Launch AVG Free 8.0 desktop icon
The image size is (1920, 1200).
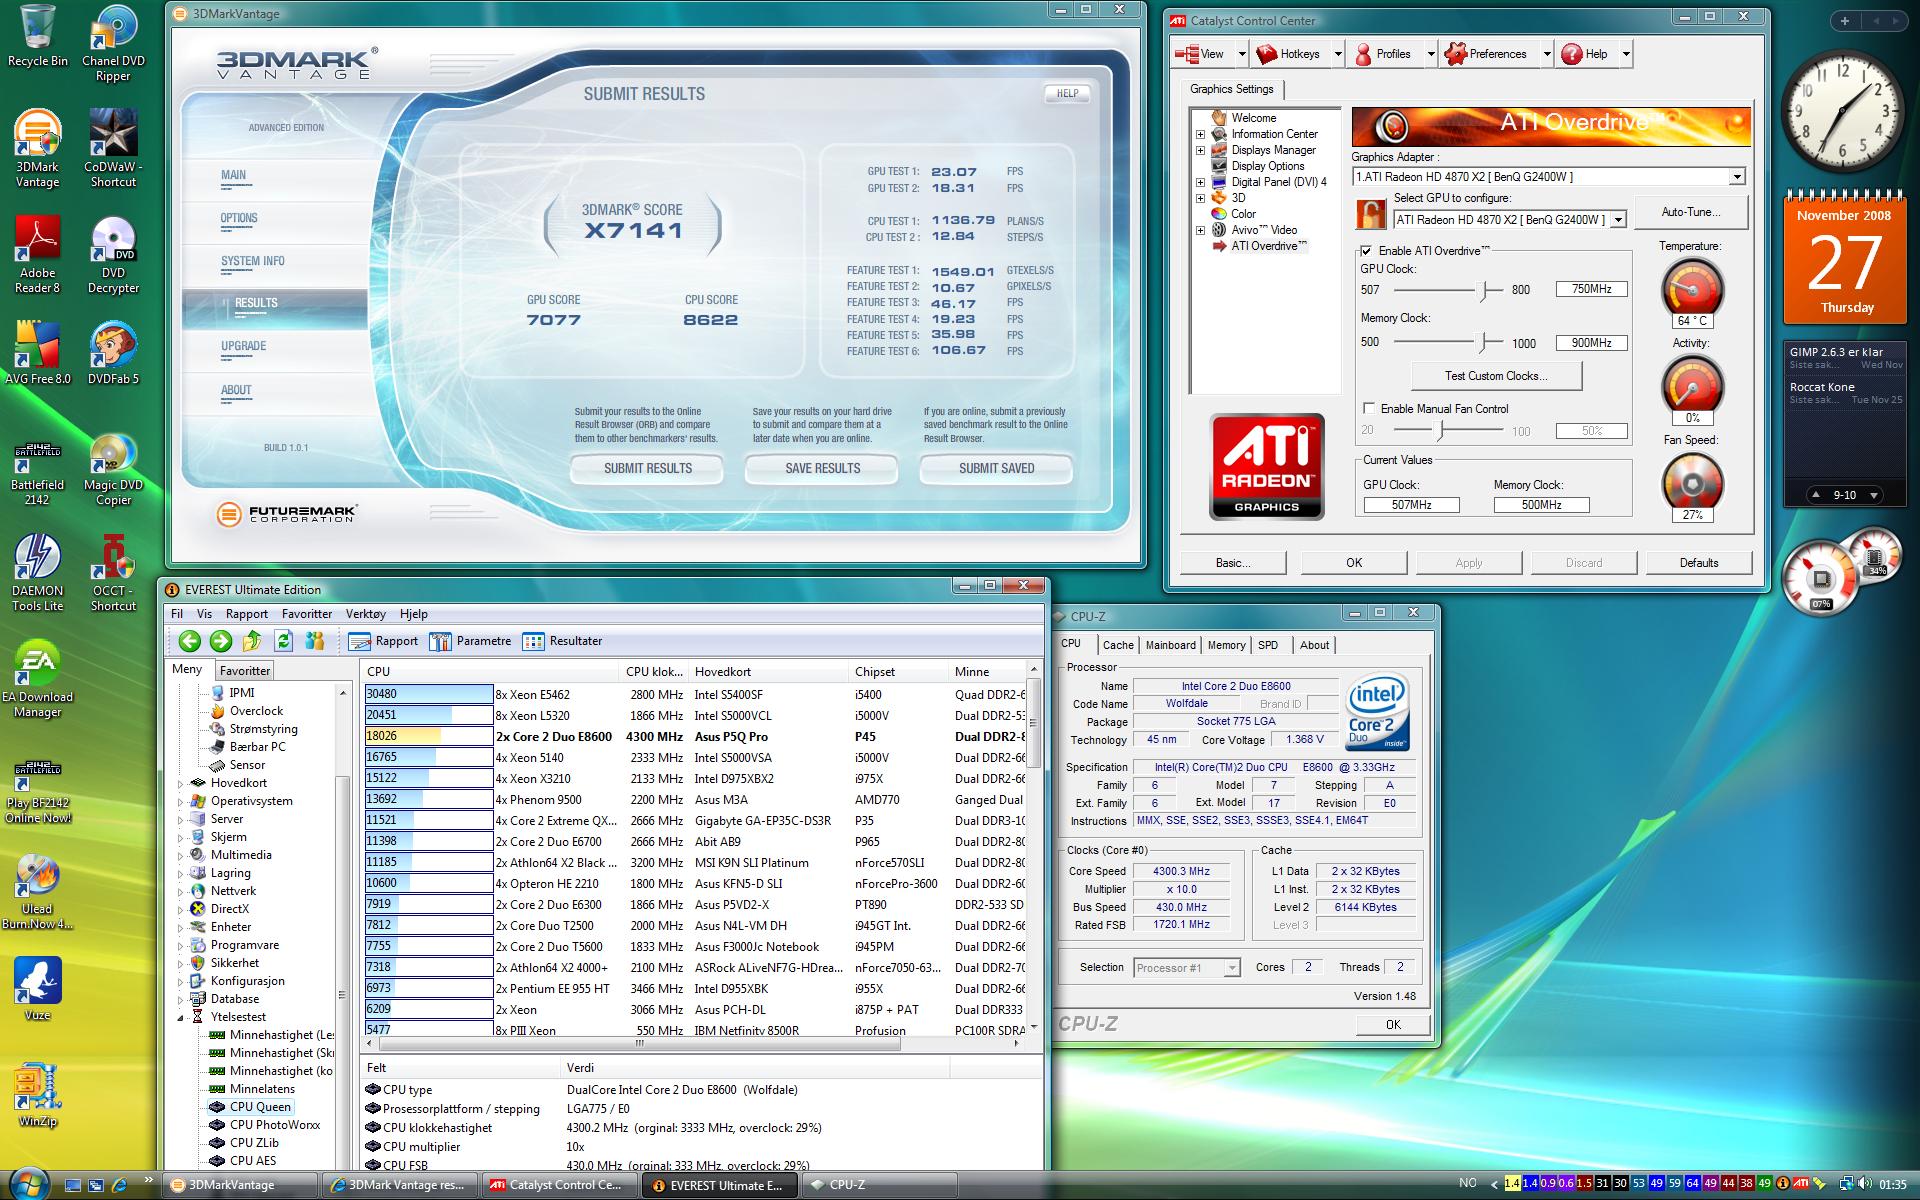[x=38, y=353]
